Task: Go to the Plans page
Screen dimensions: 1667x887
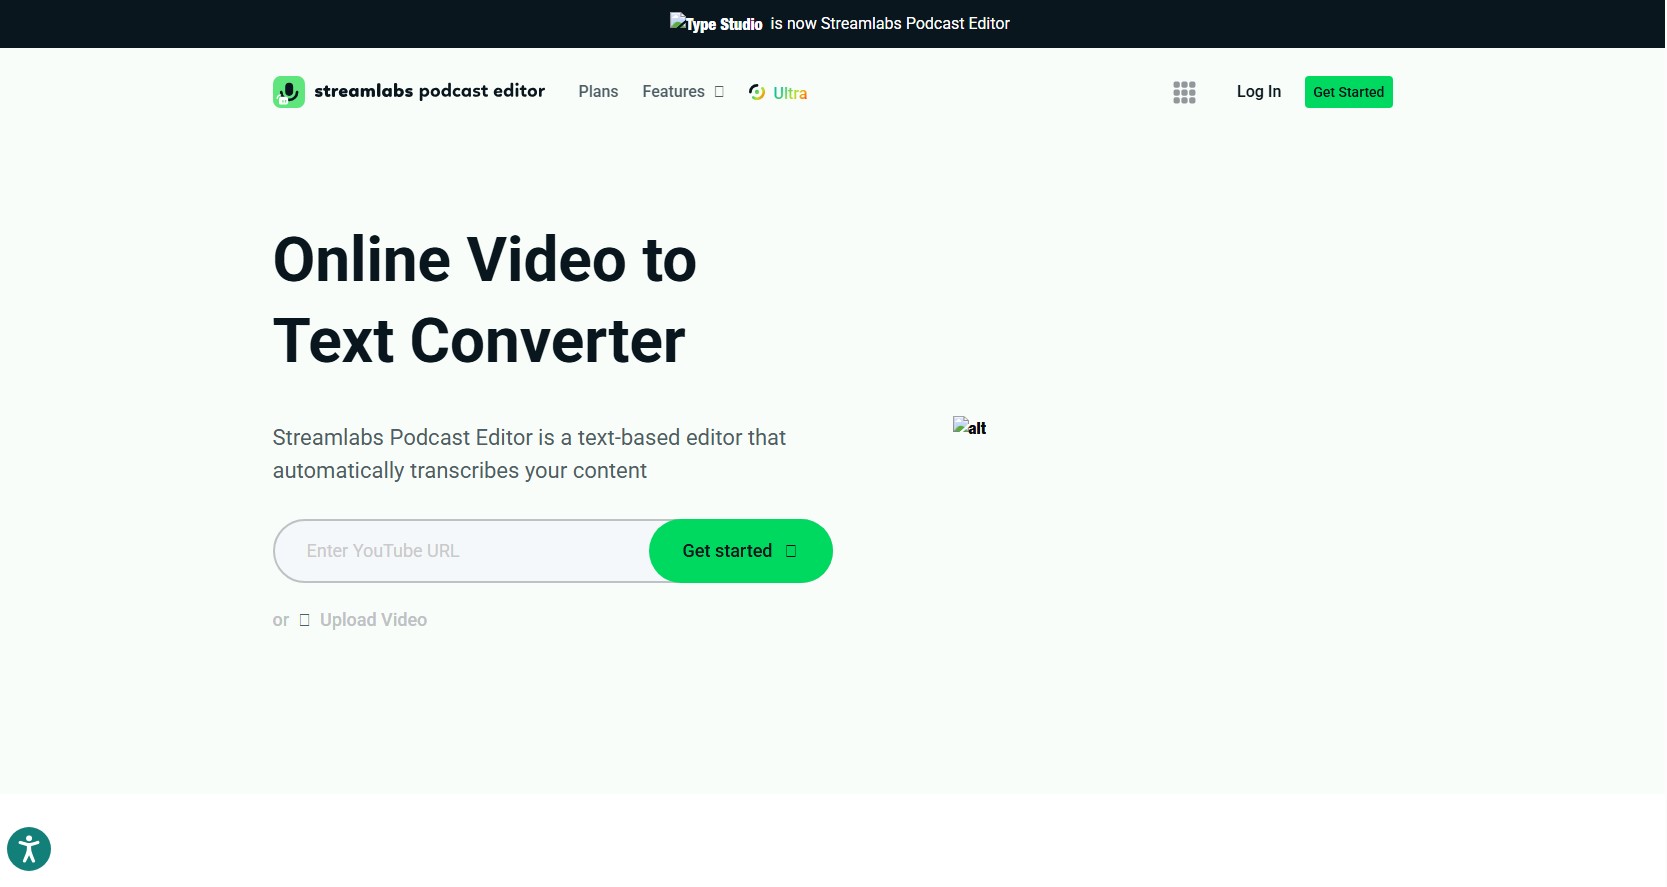Action: (x=598, y=92)
